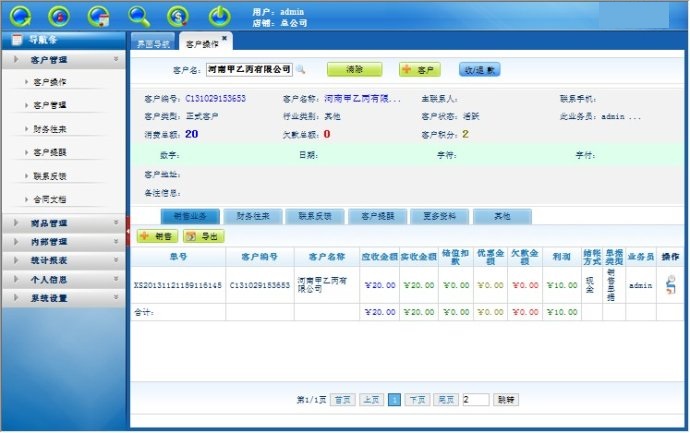Focus the 客户名 search input field
Screen dimensions: 690x433
click(x=250, y=70)
